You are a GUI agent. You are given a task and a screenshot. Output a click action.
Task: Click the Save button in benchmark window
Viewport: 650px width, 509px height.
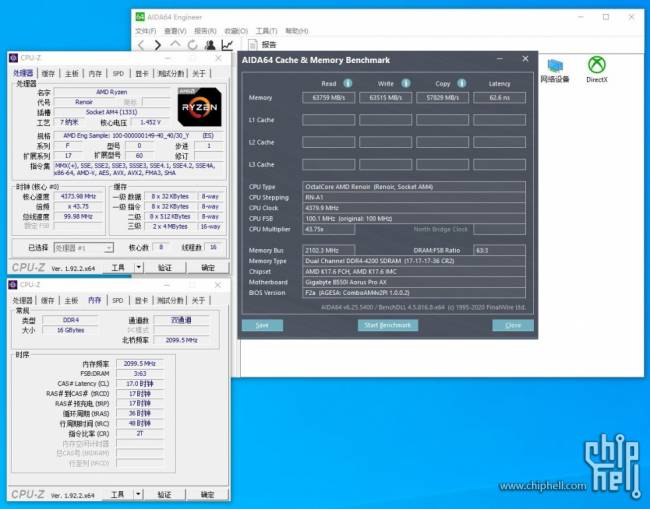click(262, 325)
